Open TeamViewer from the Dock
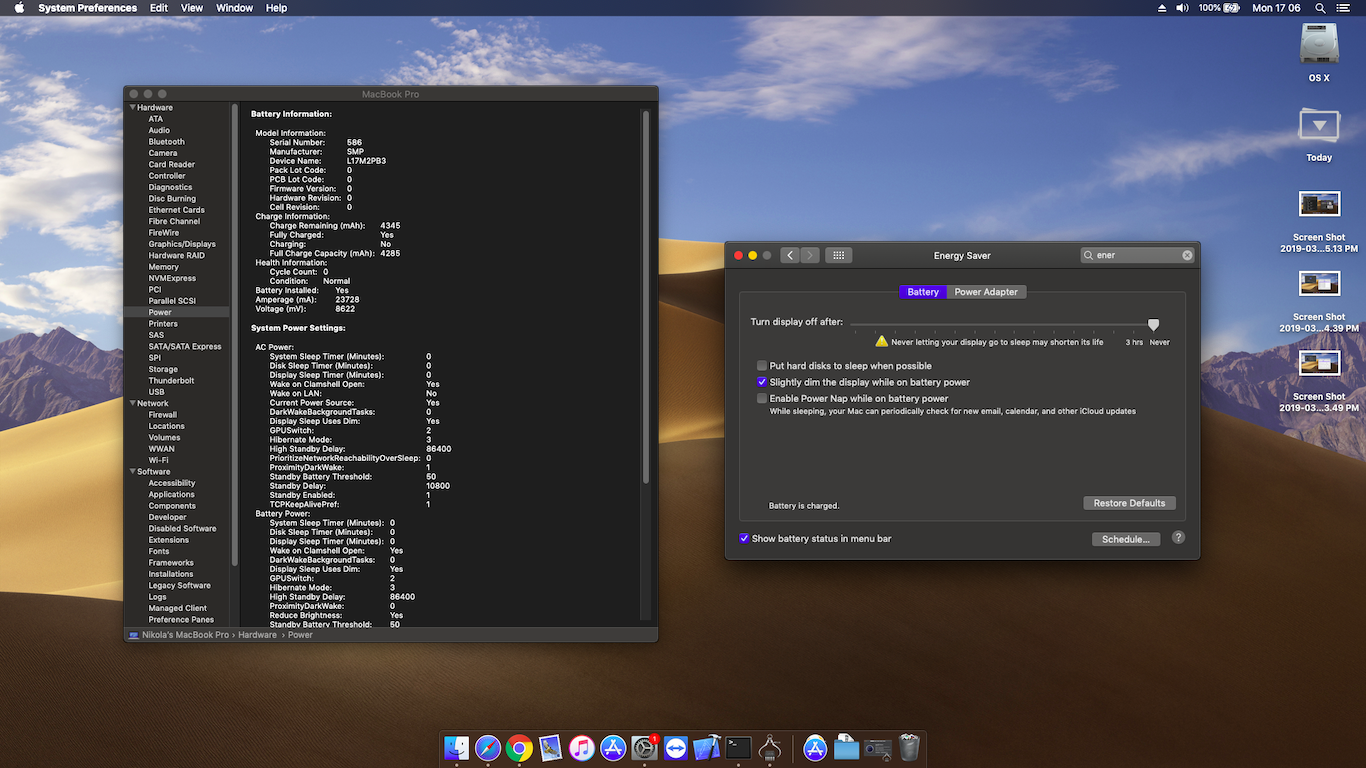 click(676, 748)
